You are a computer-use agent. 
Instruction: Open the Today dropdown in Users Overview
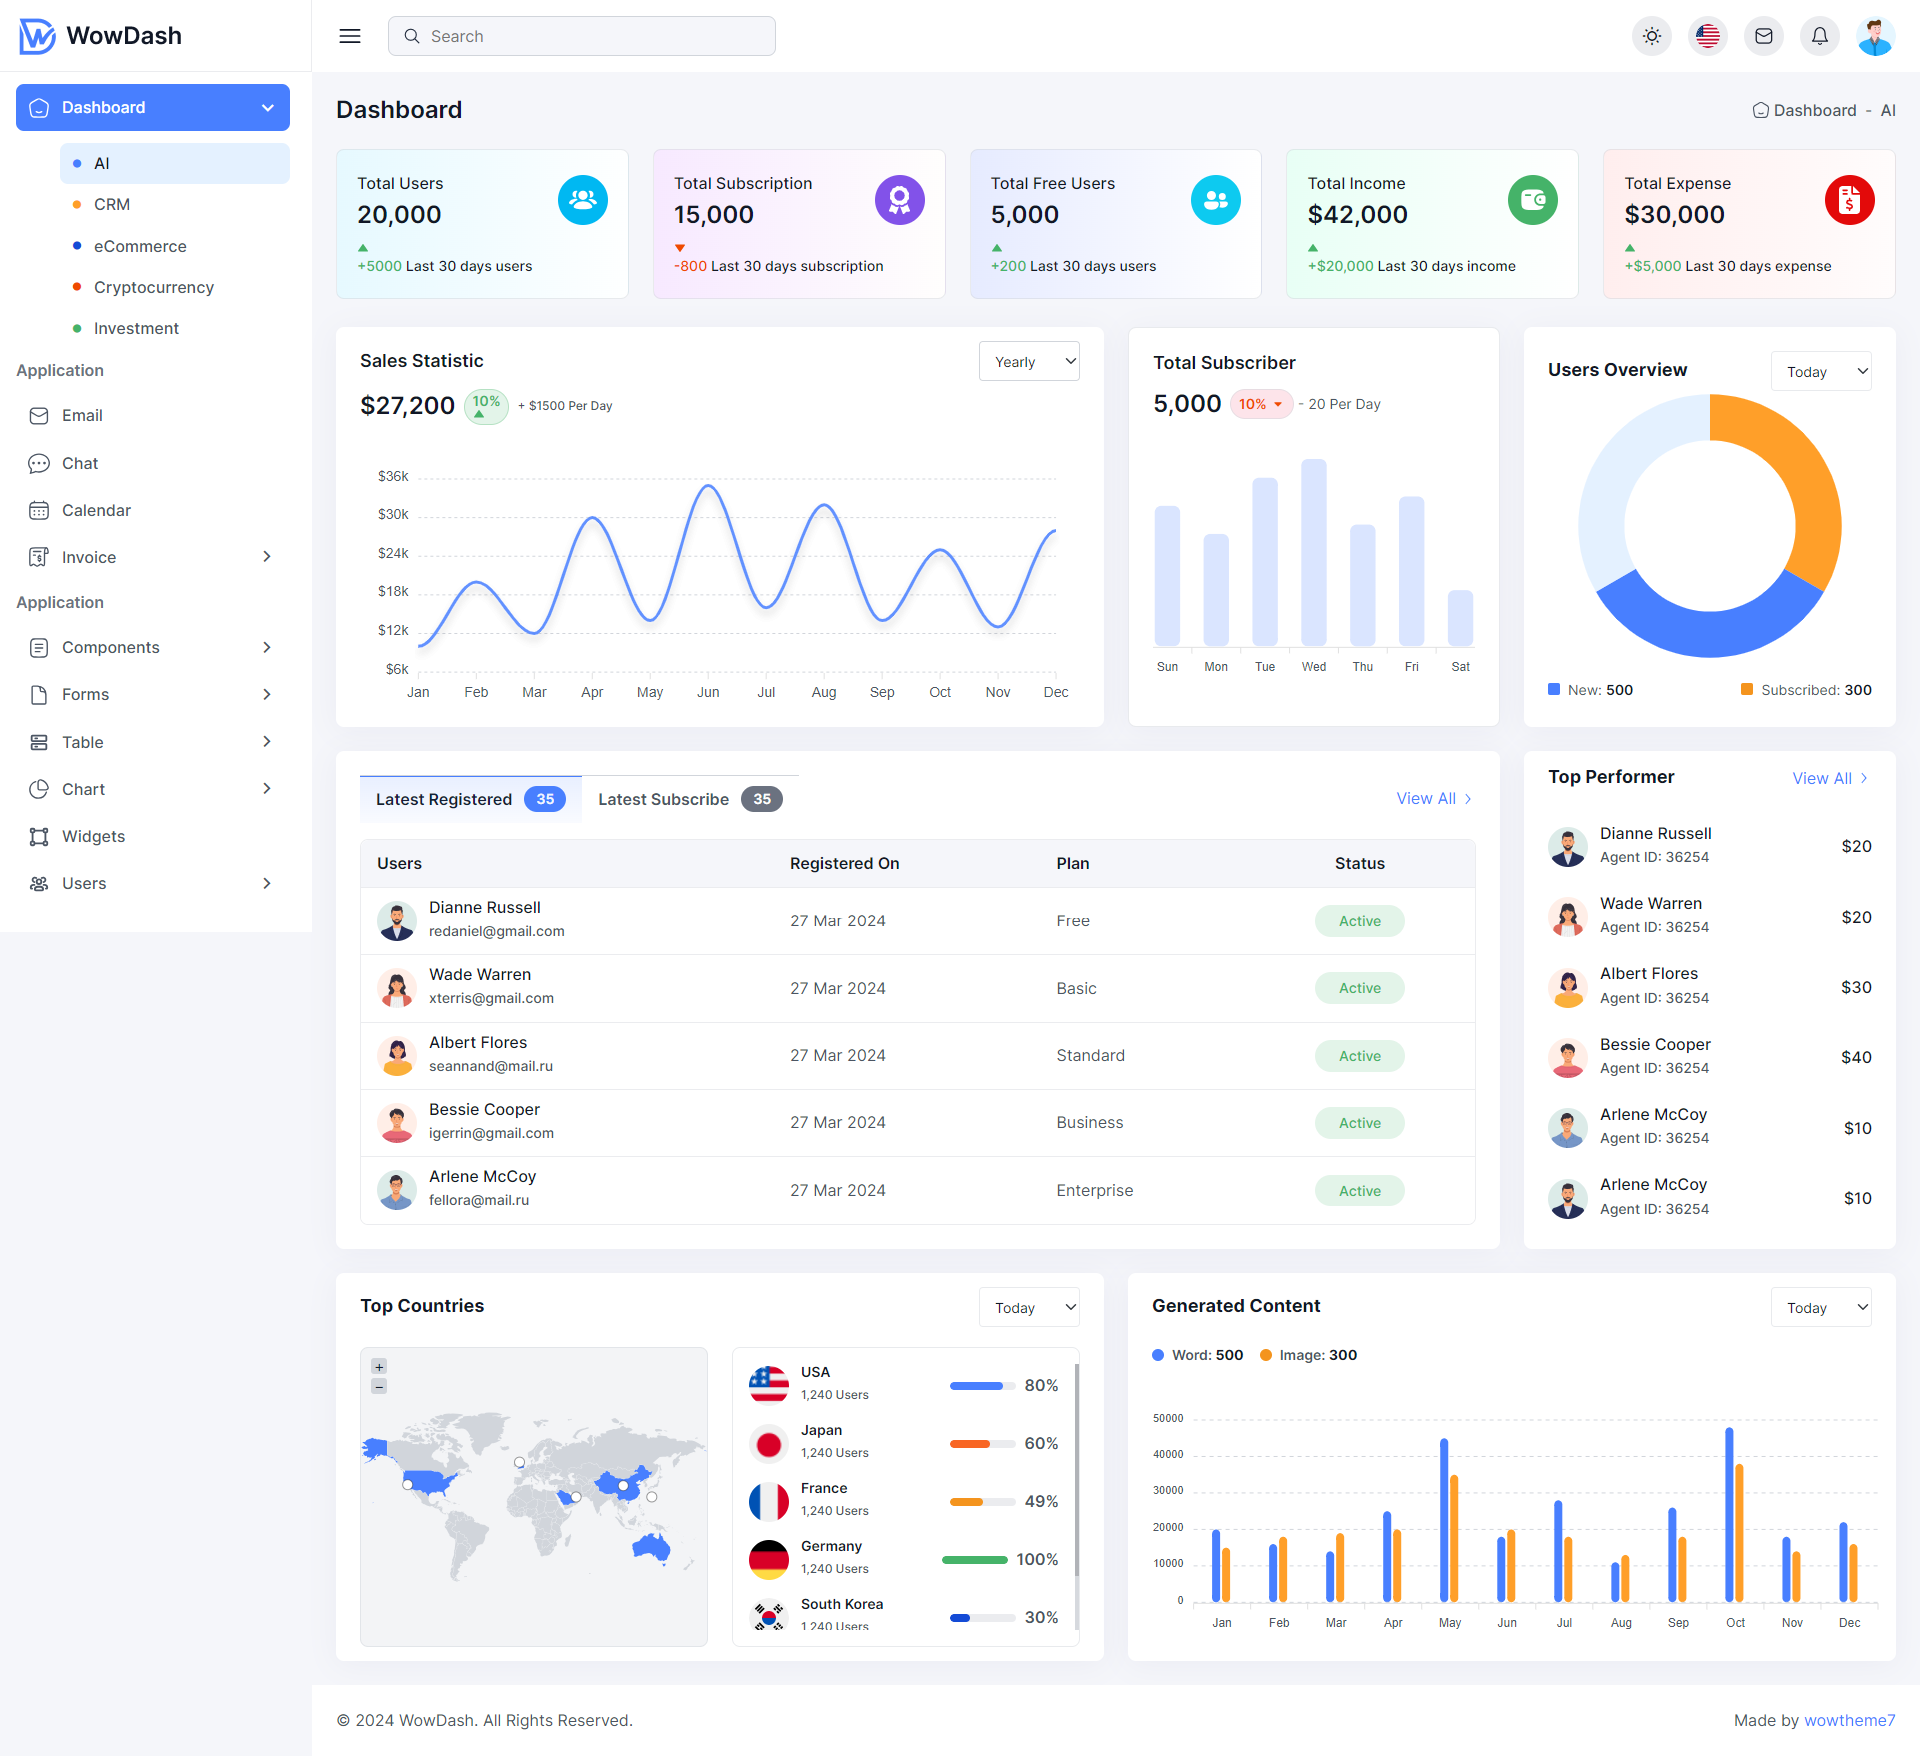point(1821,370)
